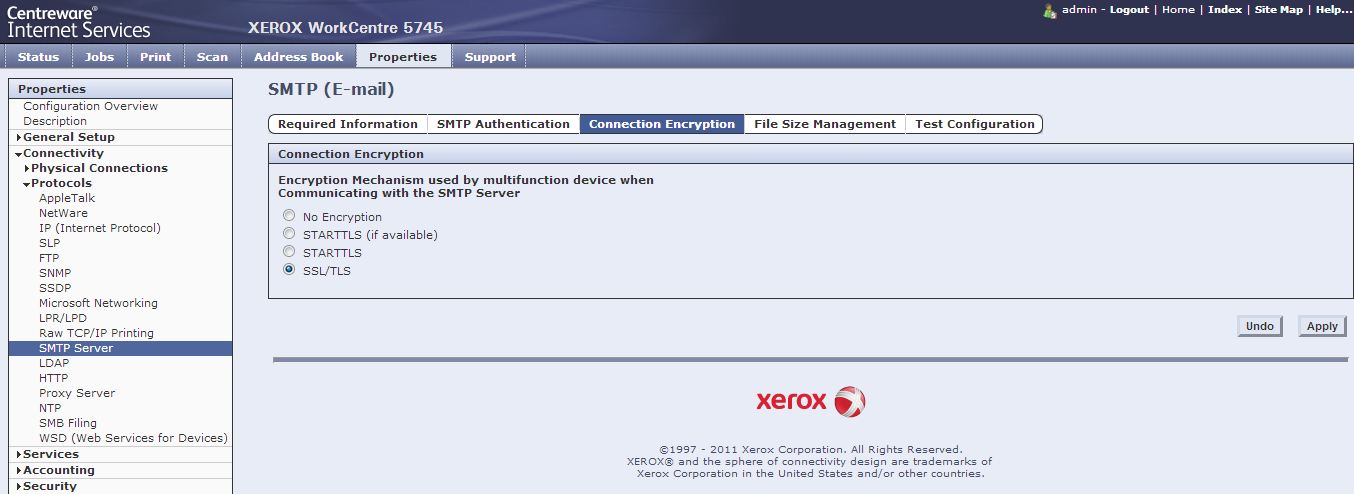Image resolution: width=1354 pixels, height=494 pixels.
Task: Open SMB Filing settings
Action: point(68,423)
